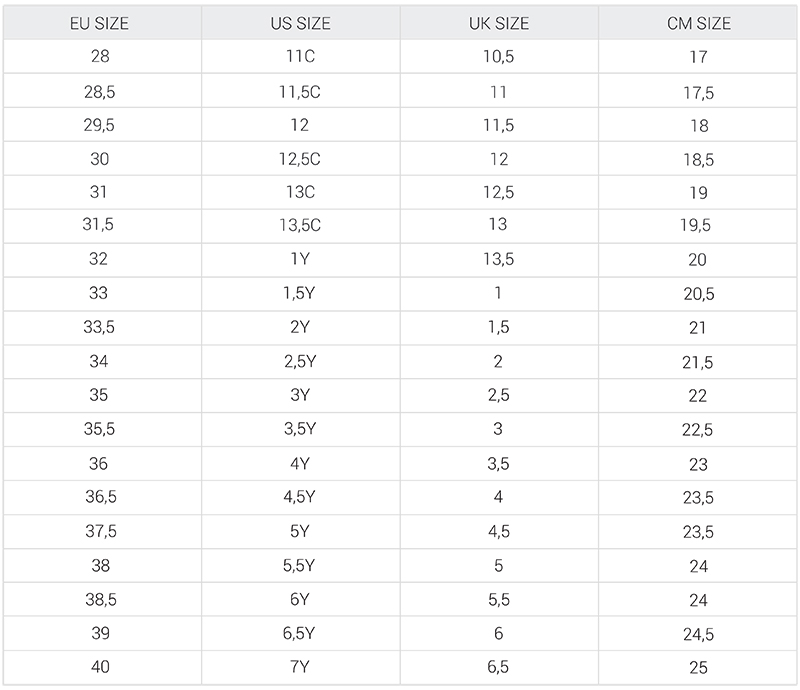Select the EU size 37,5 cell
800x690 pixels.
coord(102,532)
